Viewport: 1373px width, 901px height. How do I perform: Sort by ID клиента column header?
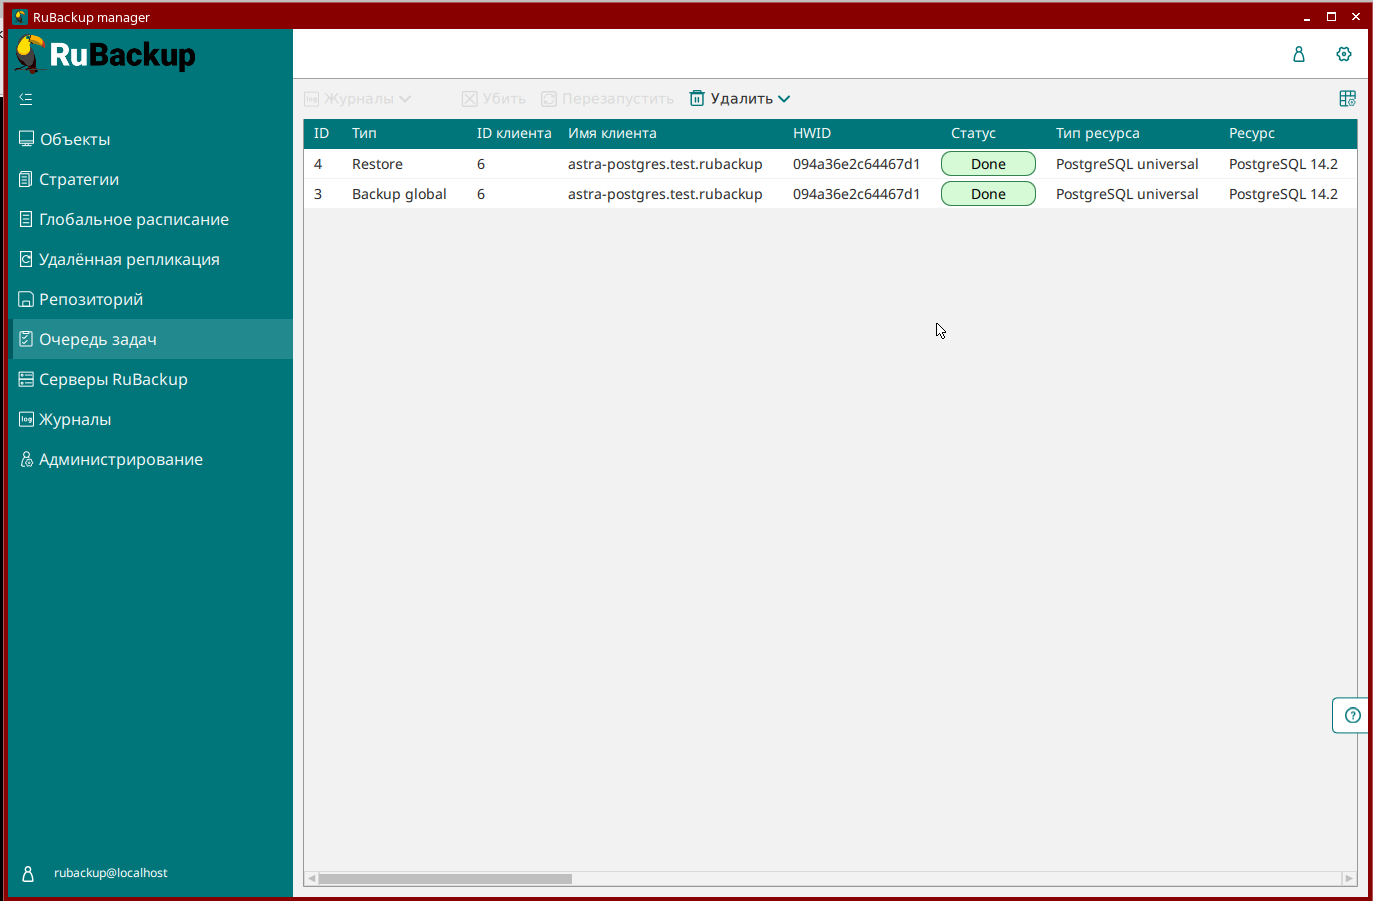point(514,133)
